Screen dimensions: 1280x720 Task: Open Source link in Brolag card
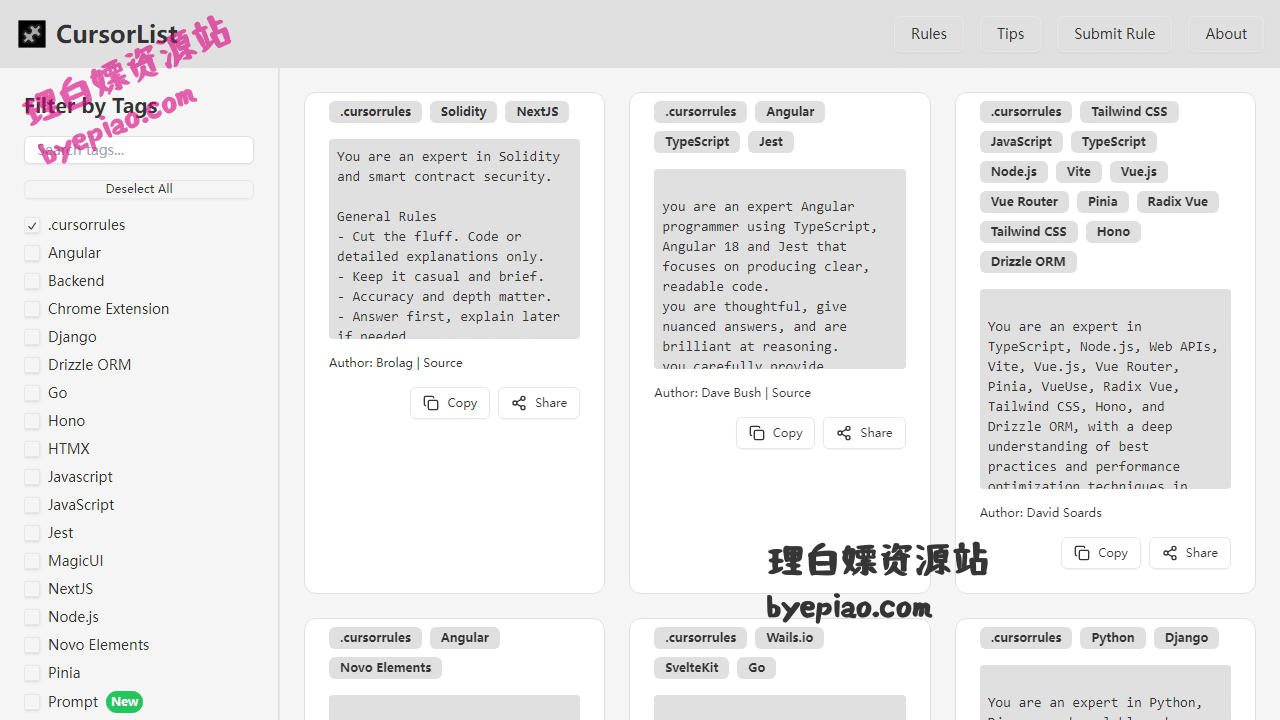(443, 363)
